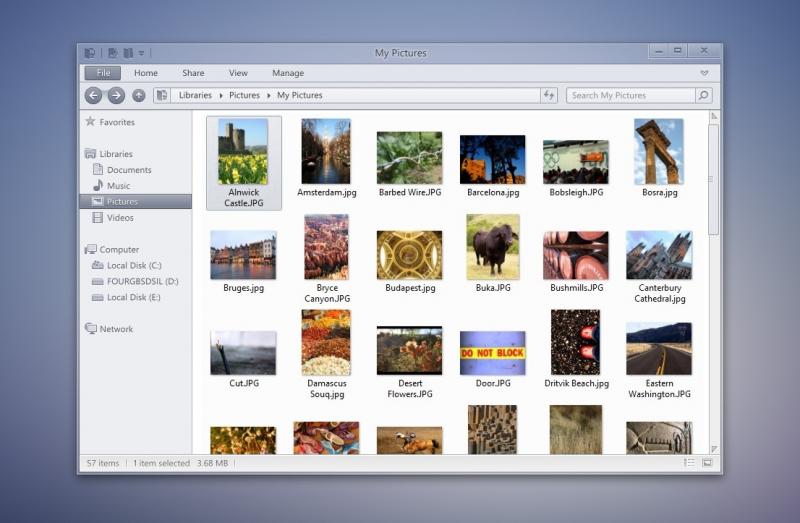Switch to details view in status bar
800x523 pixels.
point(689,463)
